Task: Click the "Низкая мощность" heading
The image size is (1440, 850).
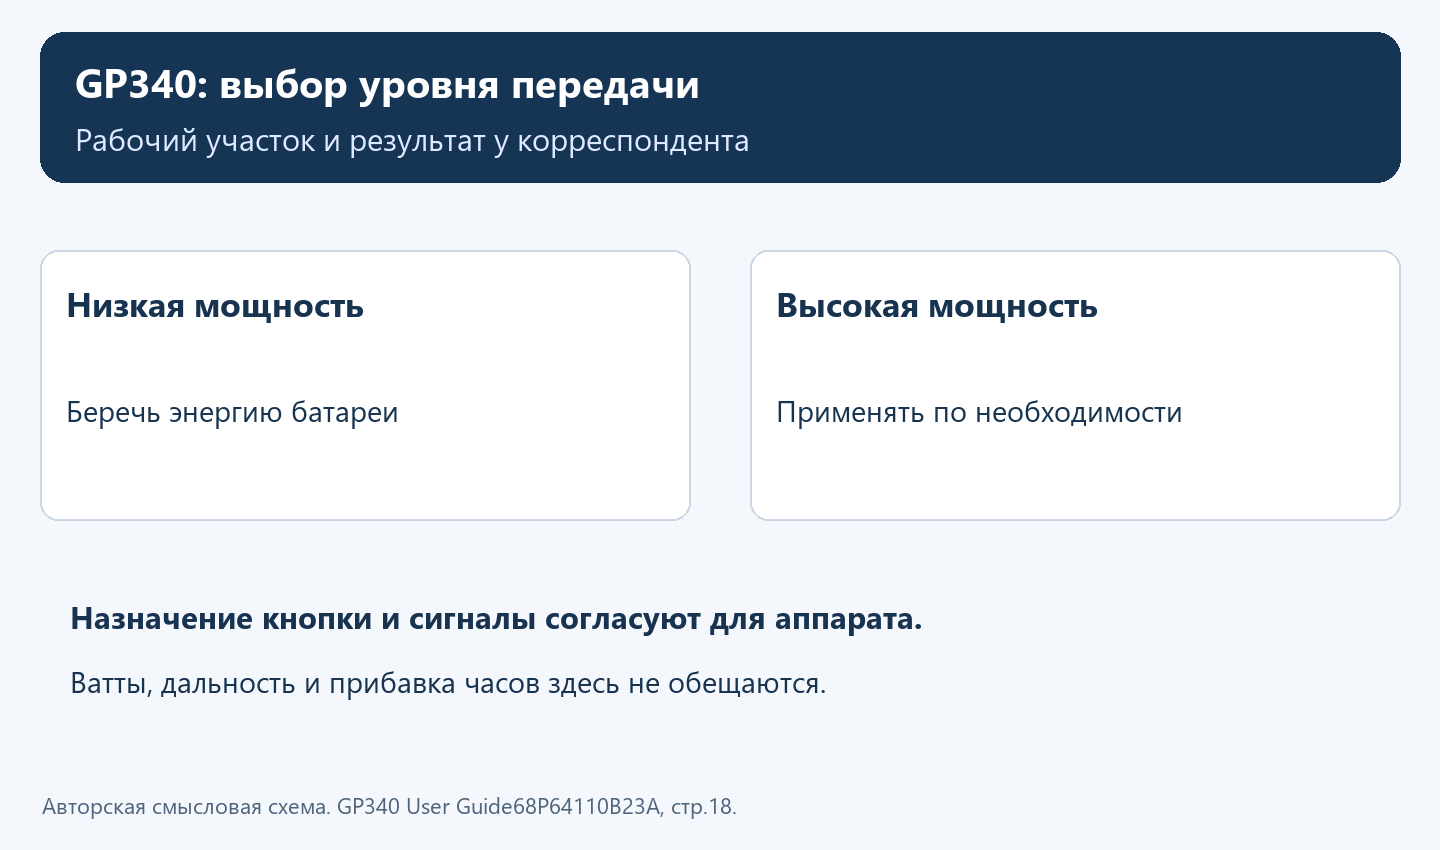Action: click(x=215, y=306)
